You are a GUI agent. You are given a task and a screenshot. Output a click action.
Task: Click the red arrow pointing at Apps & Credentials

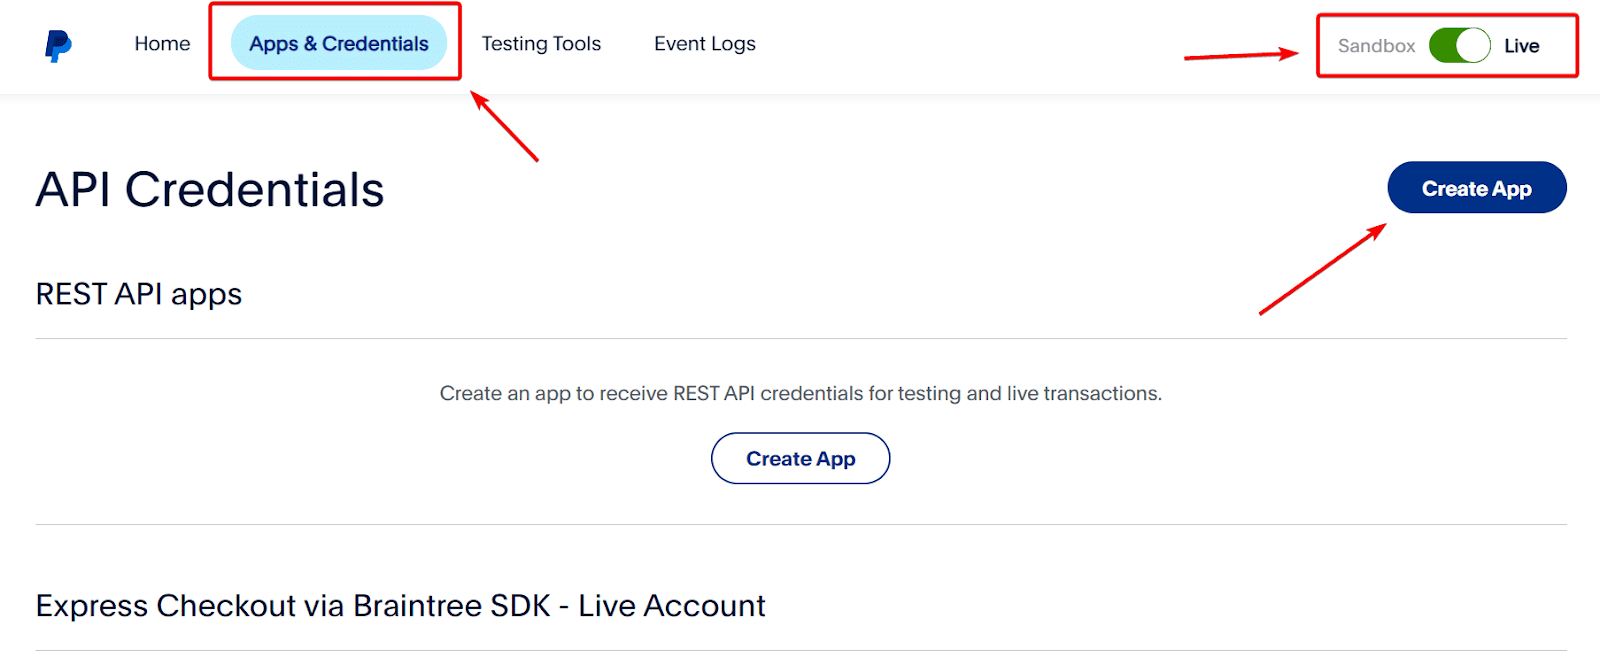504,126
